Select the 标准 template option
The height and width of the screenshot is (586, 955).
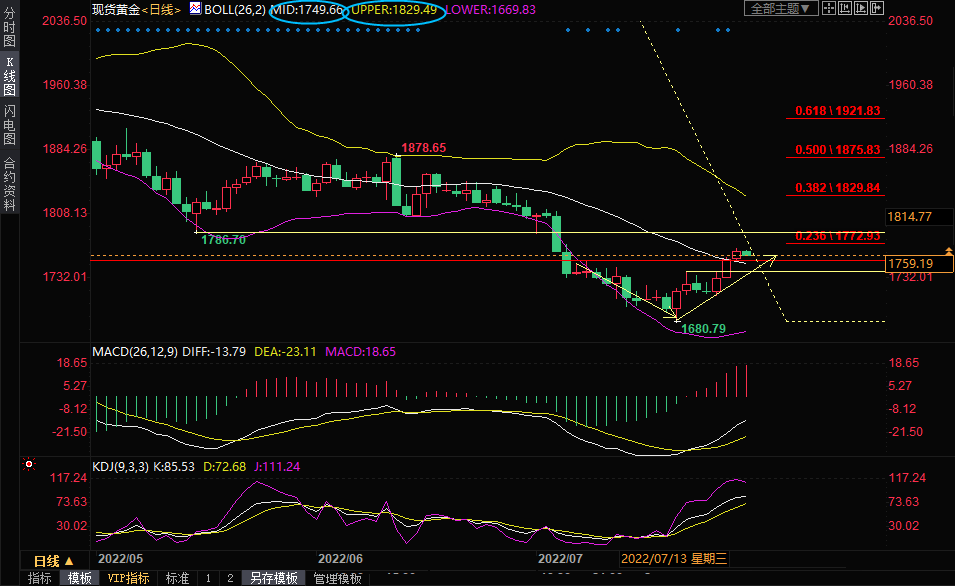(177, 578)
